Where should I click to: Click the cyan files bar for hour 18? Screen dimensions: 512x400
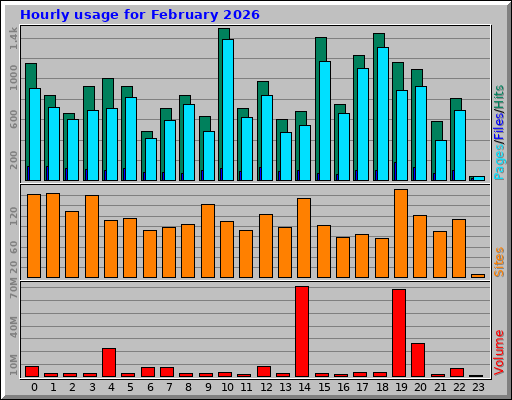click(383, 114)
